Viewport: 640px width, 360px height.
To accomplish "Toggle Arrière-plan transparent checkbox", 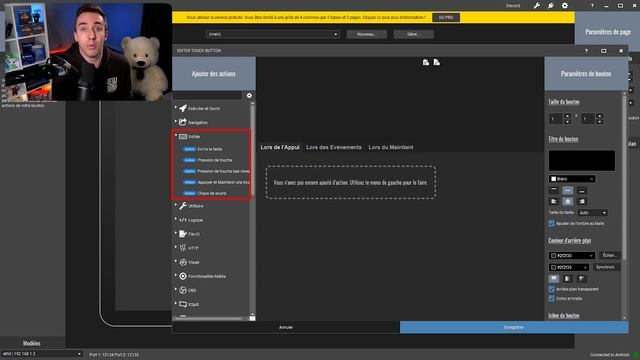I will point(552,289).
